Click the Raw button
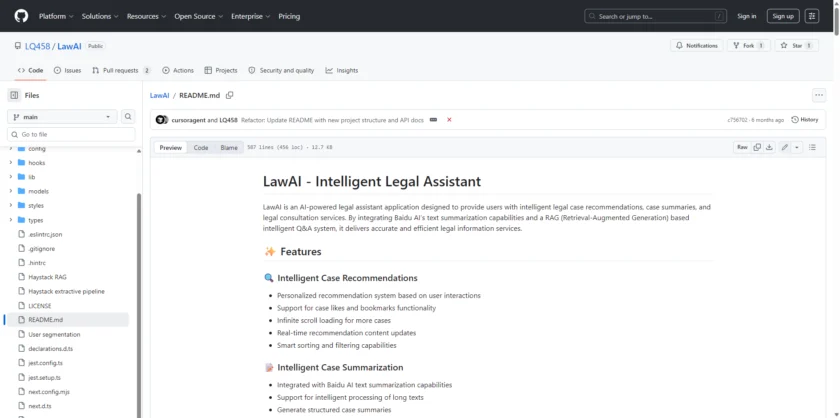Image resolution: width=840 pixels, height=418 pixels. pos(742,147)
